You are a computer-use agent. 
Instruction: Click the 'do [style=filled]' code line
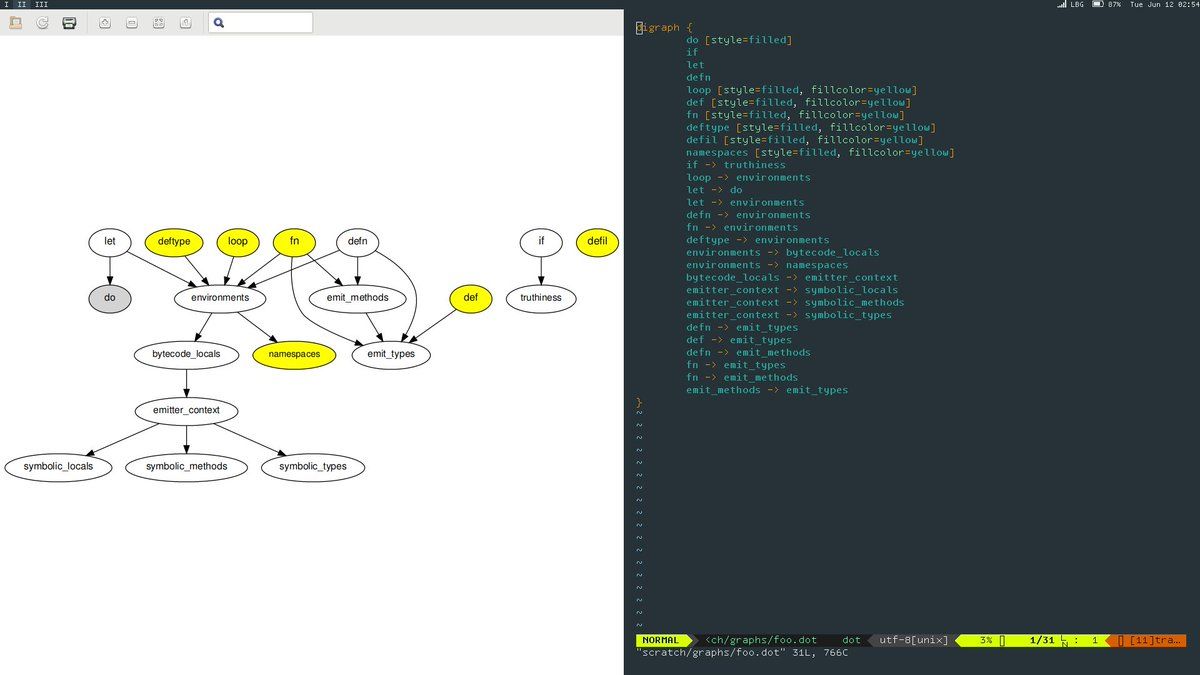(x=738, y=40)
